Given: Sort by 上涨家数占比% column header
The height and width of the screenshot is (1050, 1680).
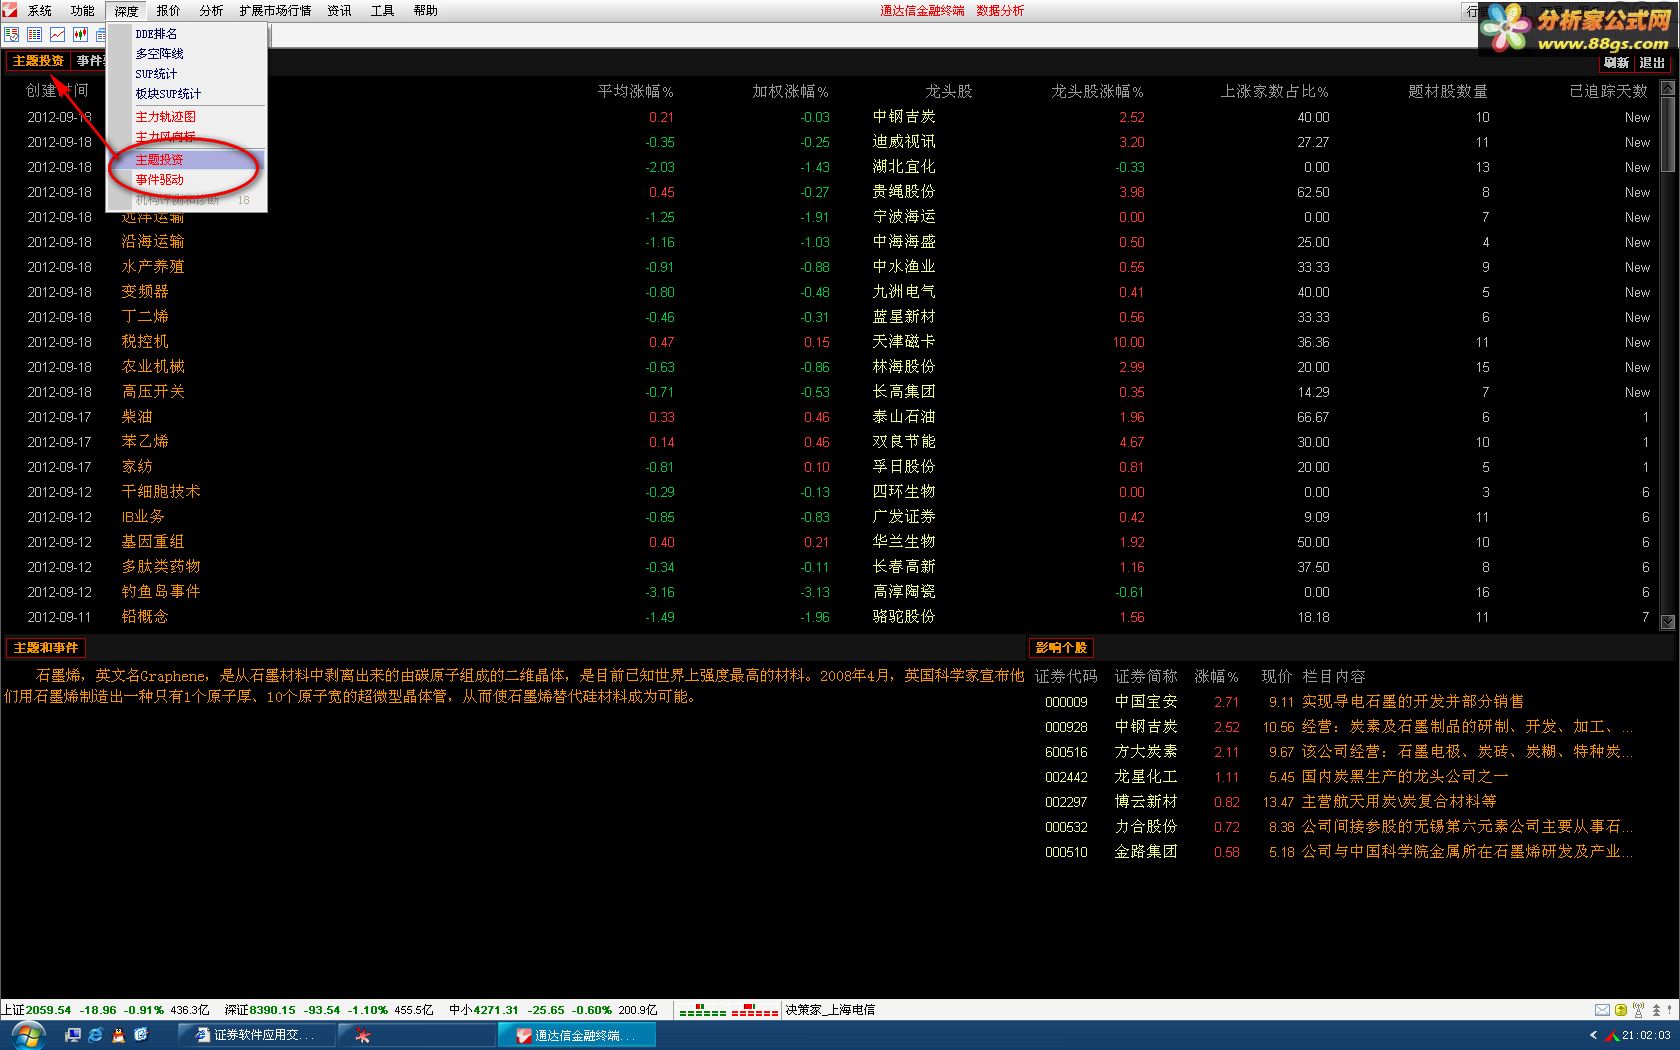Looking at the screenshot, I should pos(1274,91).
